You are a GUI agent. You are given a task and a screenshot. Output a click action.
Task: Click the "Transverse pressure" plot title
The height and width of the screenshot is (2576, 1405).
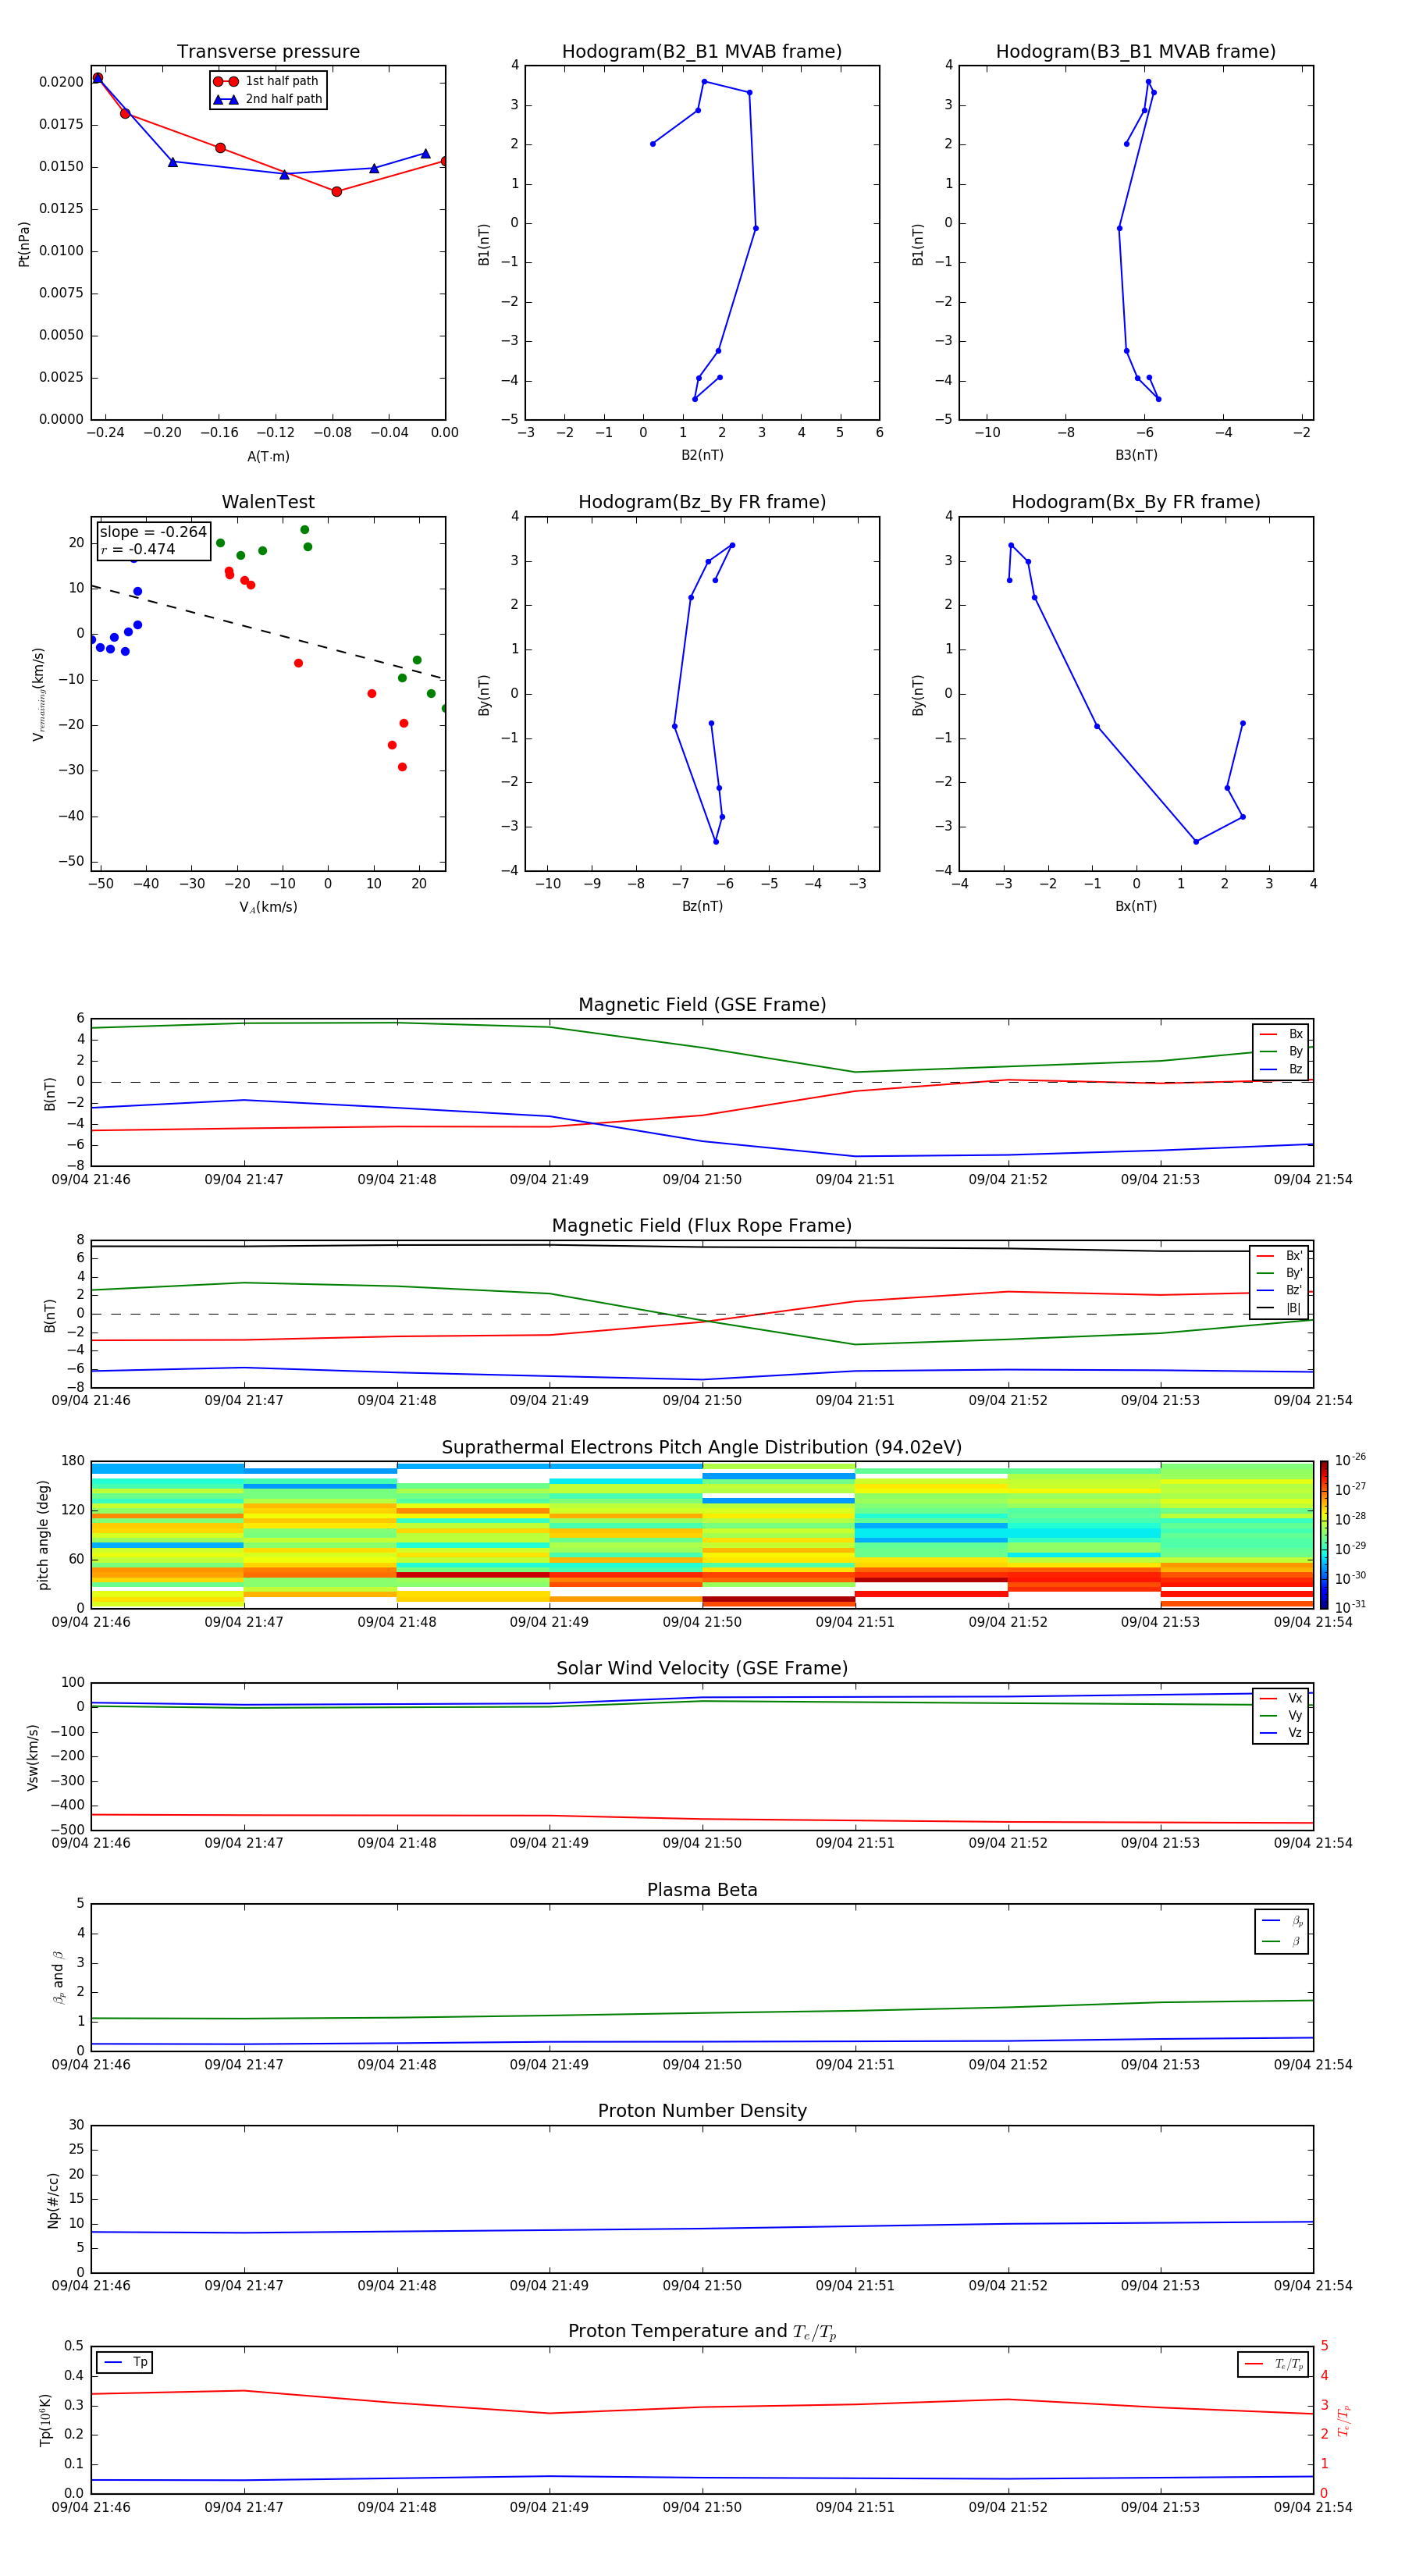pyautogui.click(x=268, y=52)
